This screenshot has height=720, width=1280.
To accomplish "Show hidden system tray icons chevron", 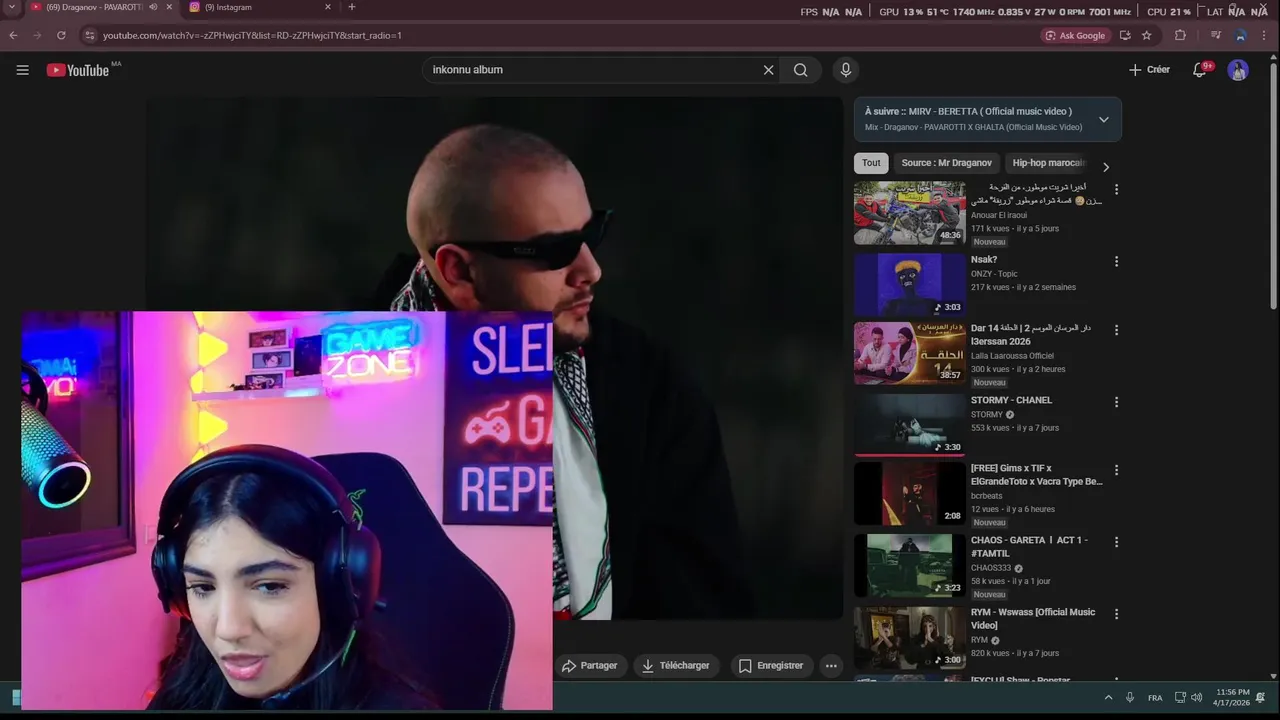I will coord(1108,698).
